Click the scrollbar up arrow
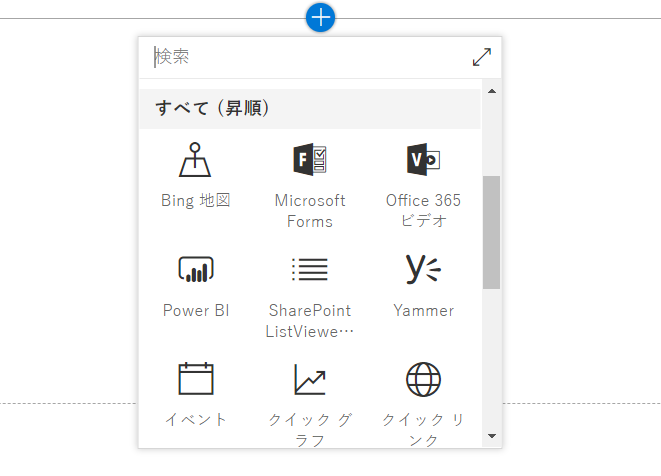This screenshot has height=476, width=661. 492,91
